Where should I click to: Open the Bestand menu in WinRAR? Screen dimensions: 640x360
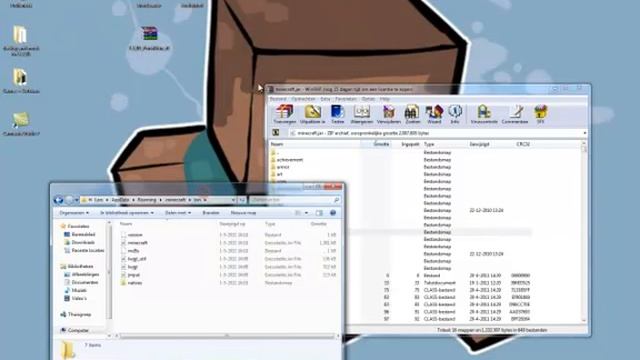pos(278,99)
